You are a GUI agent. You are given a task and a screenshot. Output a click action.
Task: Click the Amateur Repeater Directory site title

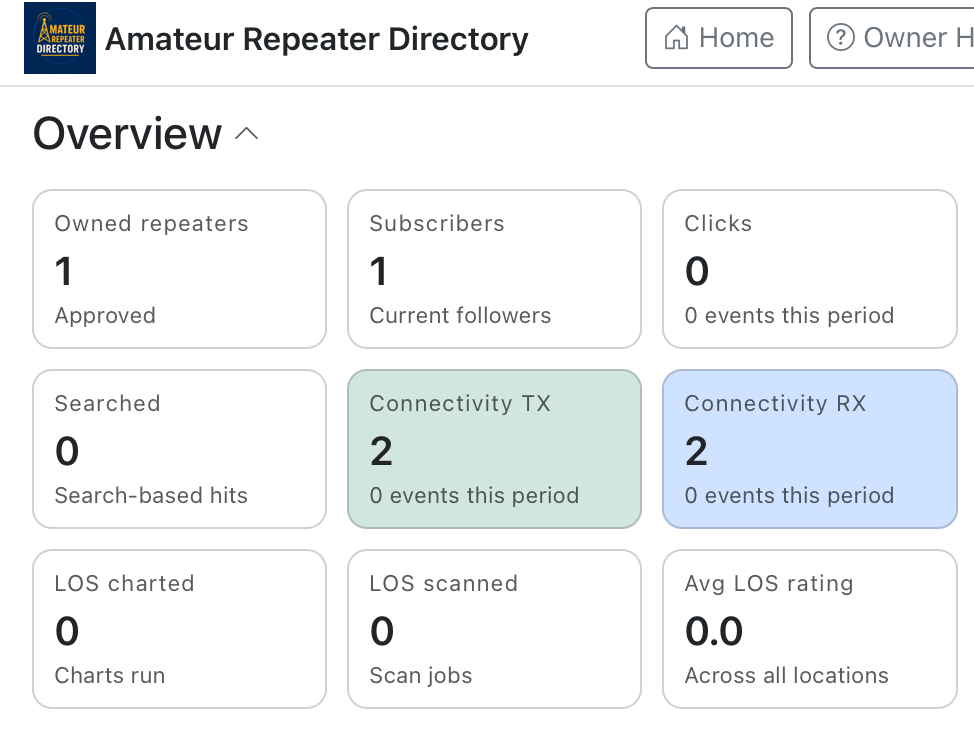pyautogui.click(x=316, y=39)
